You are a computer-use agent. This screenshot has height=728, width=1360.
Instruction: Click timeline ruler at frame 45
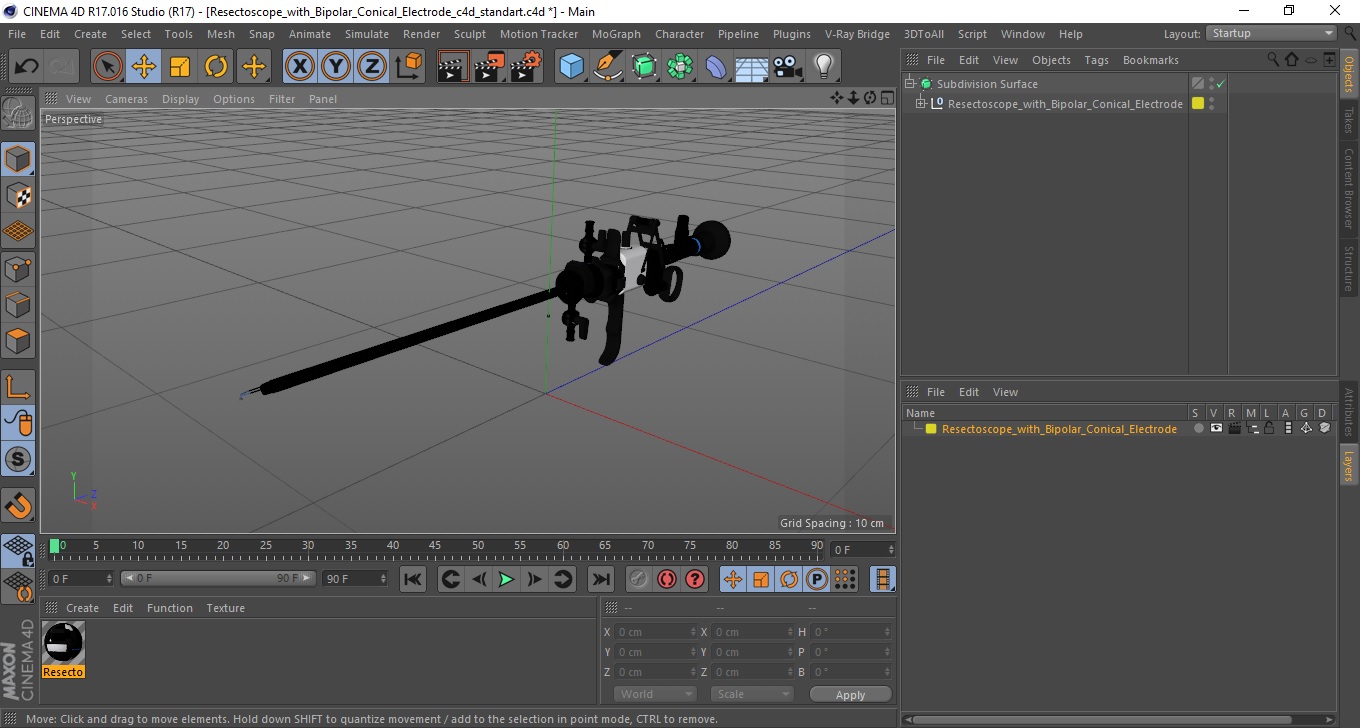[435, 546]
